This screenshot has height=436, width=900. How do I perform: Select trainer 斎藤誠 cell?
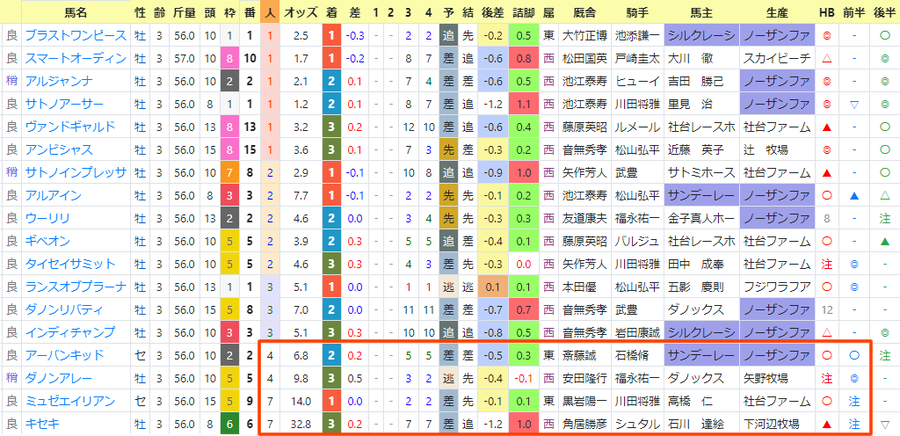pyautogui.click(x=584, y=356)
